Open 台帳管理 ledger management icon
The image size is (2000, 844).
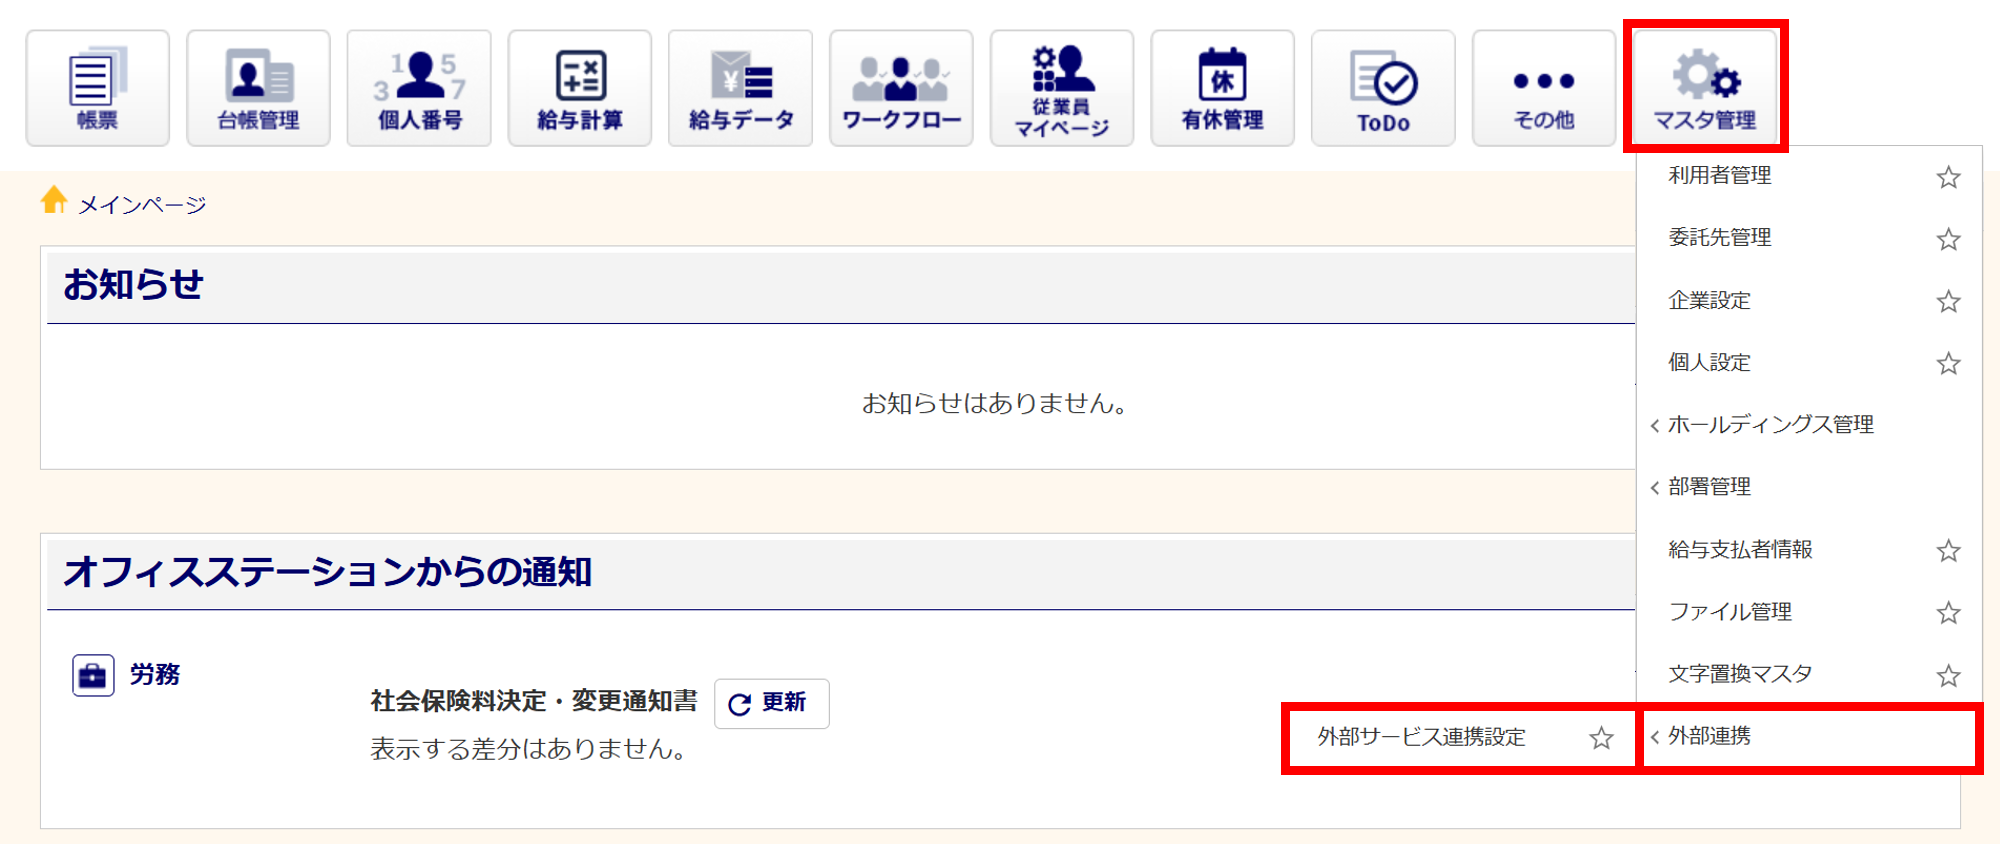pyautogui.click(x=258, y=88)
